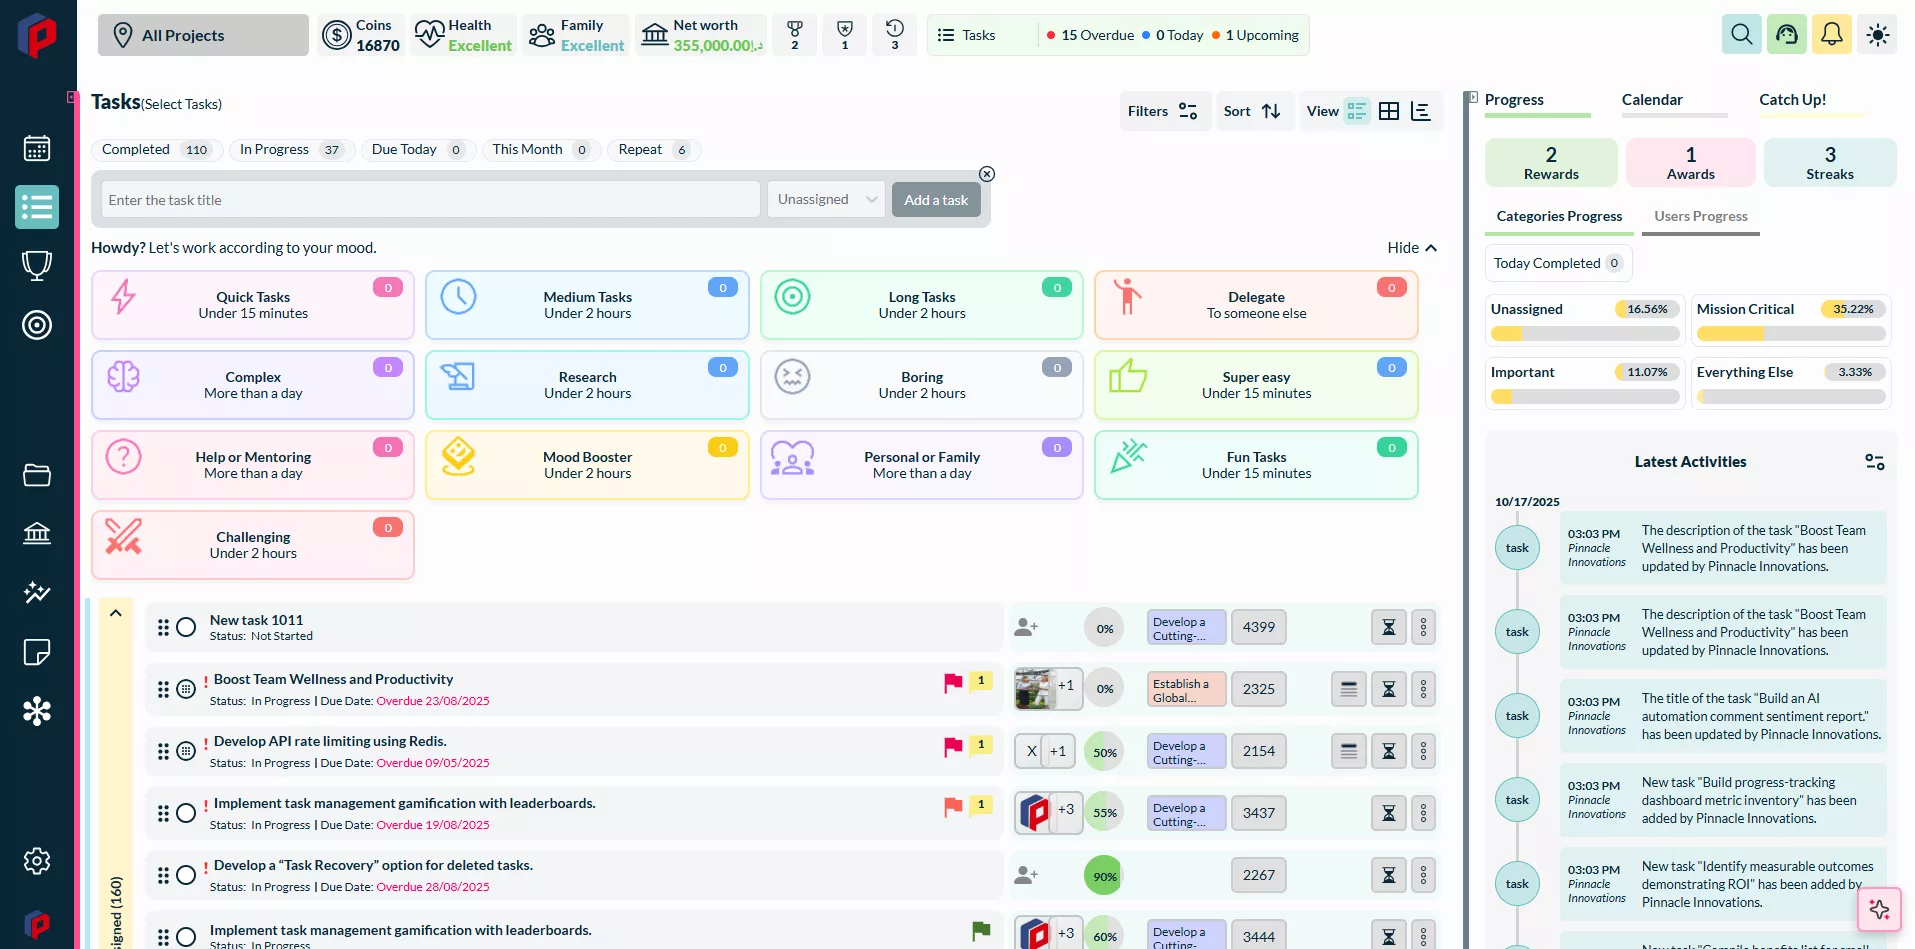
Task: Open the support headset icon
Action: 1786,35
